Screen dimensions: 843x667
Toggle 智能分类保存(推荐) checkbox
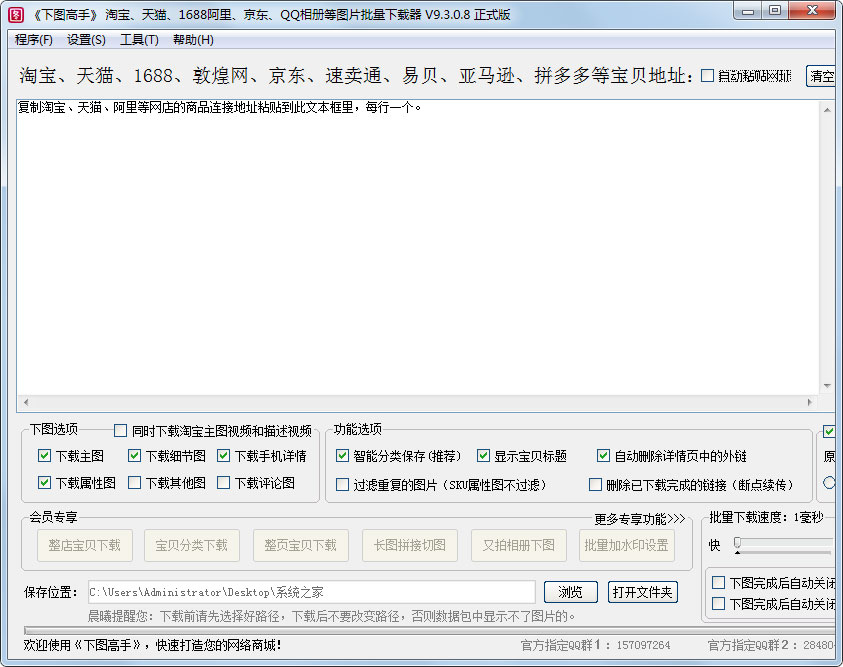point(342,456)
